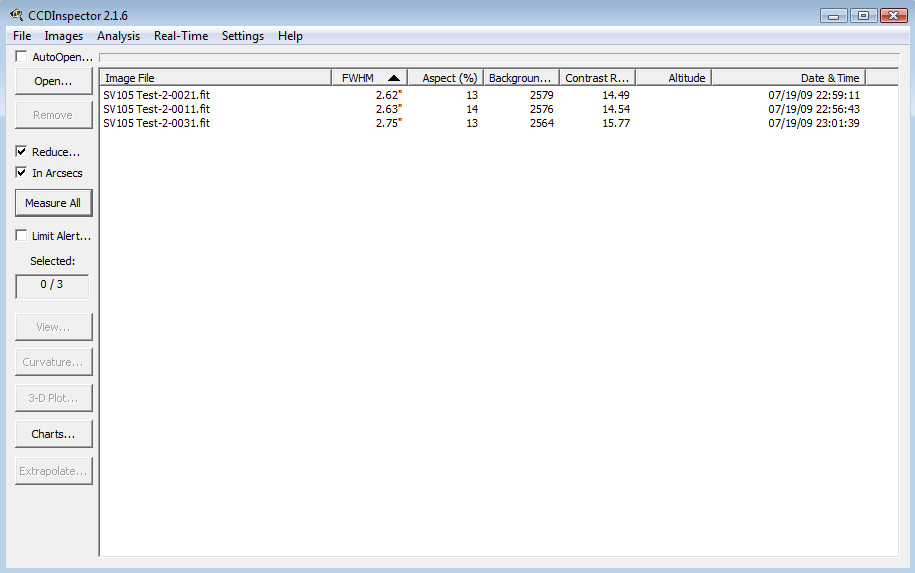Click the contrast value 15.77
Screen dimensions: 915x573
pyautogui.click(x=616, y=123)
